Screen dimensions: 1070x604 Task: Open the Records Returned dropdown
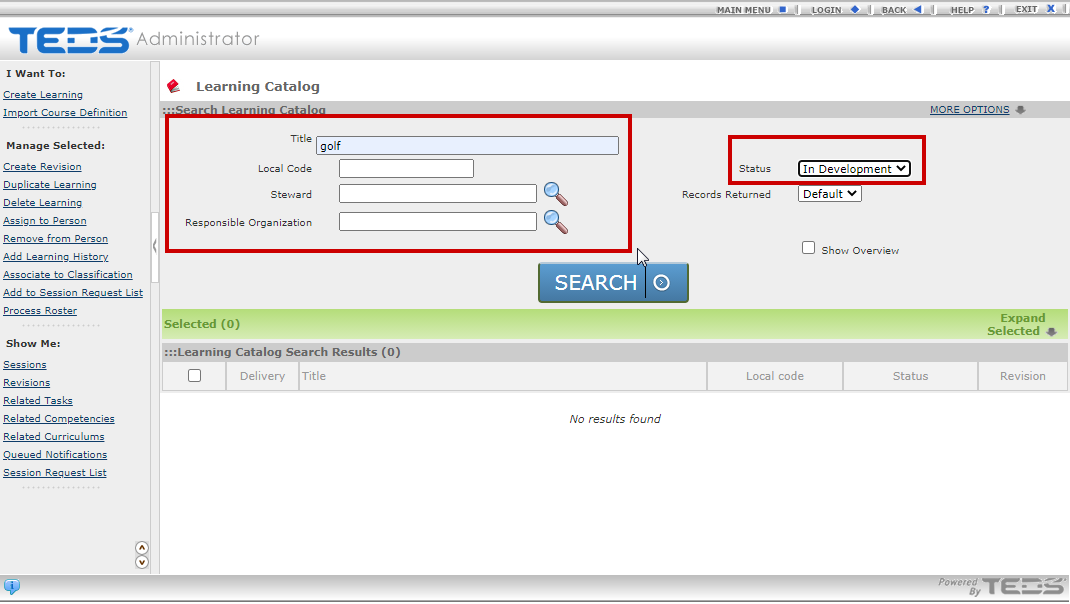830,194
